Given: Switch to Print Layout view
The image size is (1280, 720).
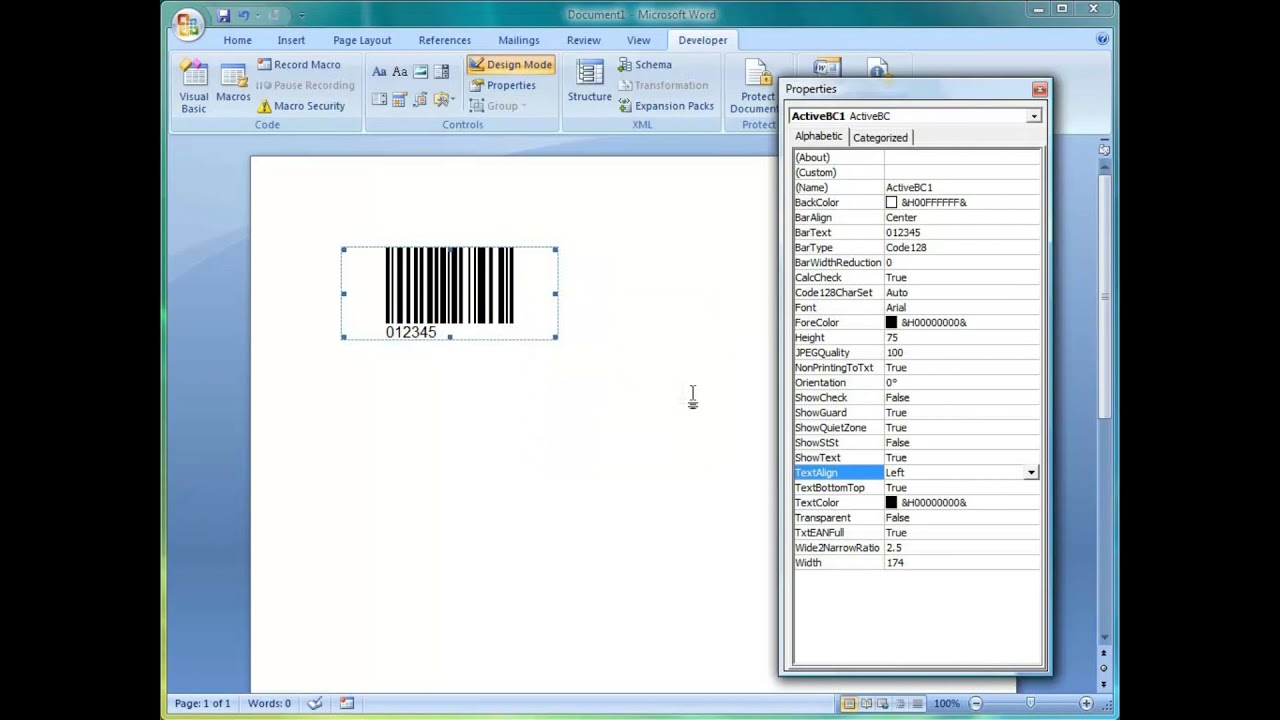Looking at the screenshot, I should pyautogui.click(x=848, y=704).
